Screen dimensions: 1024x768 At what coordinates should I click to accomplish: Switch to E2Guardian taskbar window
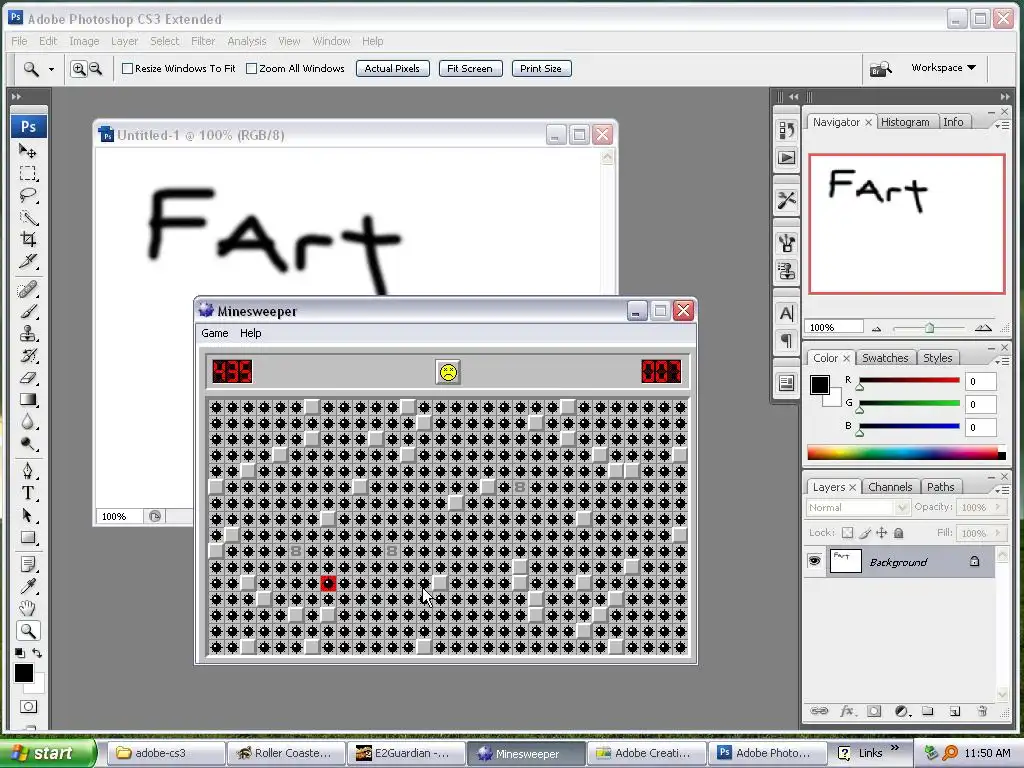[x=406, y=753]
